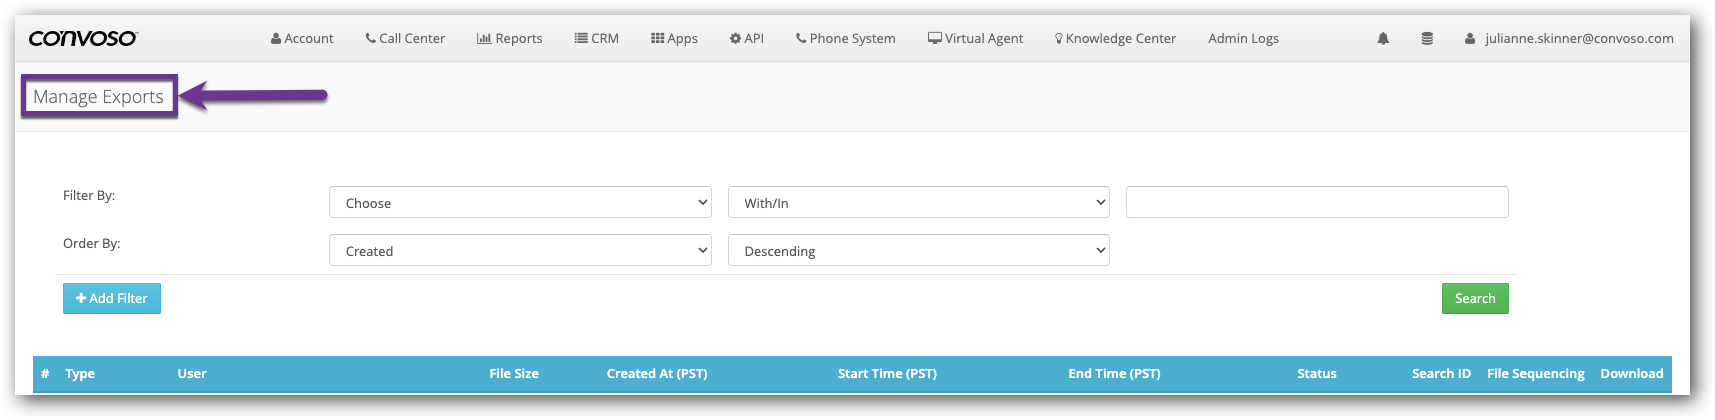This screenshot has height=420, width=1715.
Task: Open the Phone System menu
Action: tap(846, 39)
